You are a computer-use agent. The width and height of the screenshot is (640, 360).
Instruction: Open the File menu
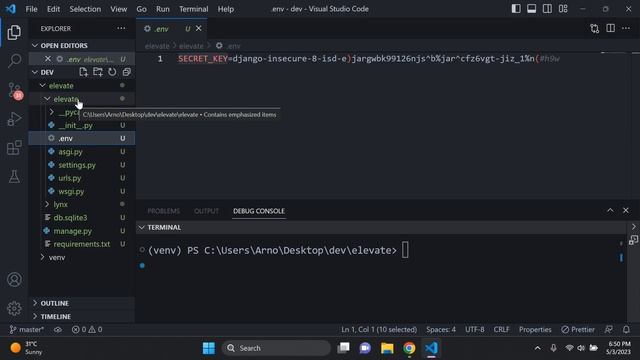(x=31, y=9)
